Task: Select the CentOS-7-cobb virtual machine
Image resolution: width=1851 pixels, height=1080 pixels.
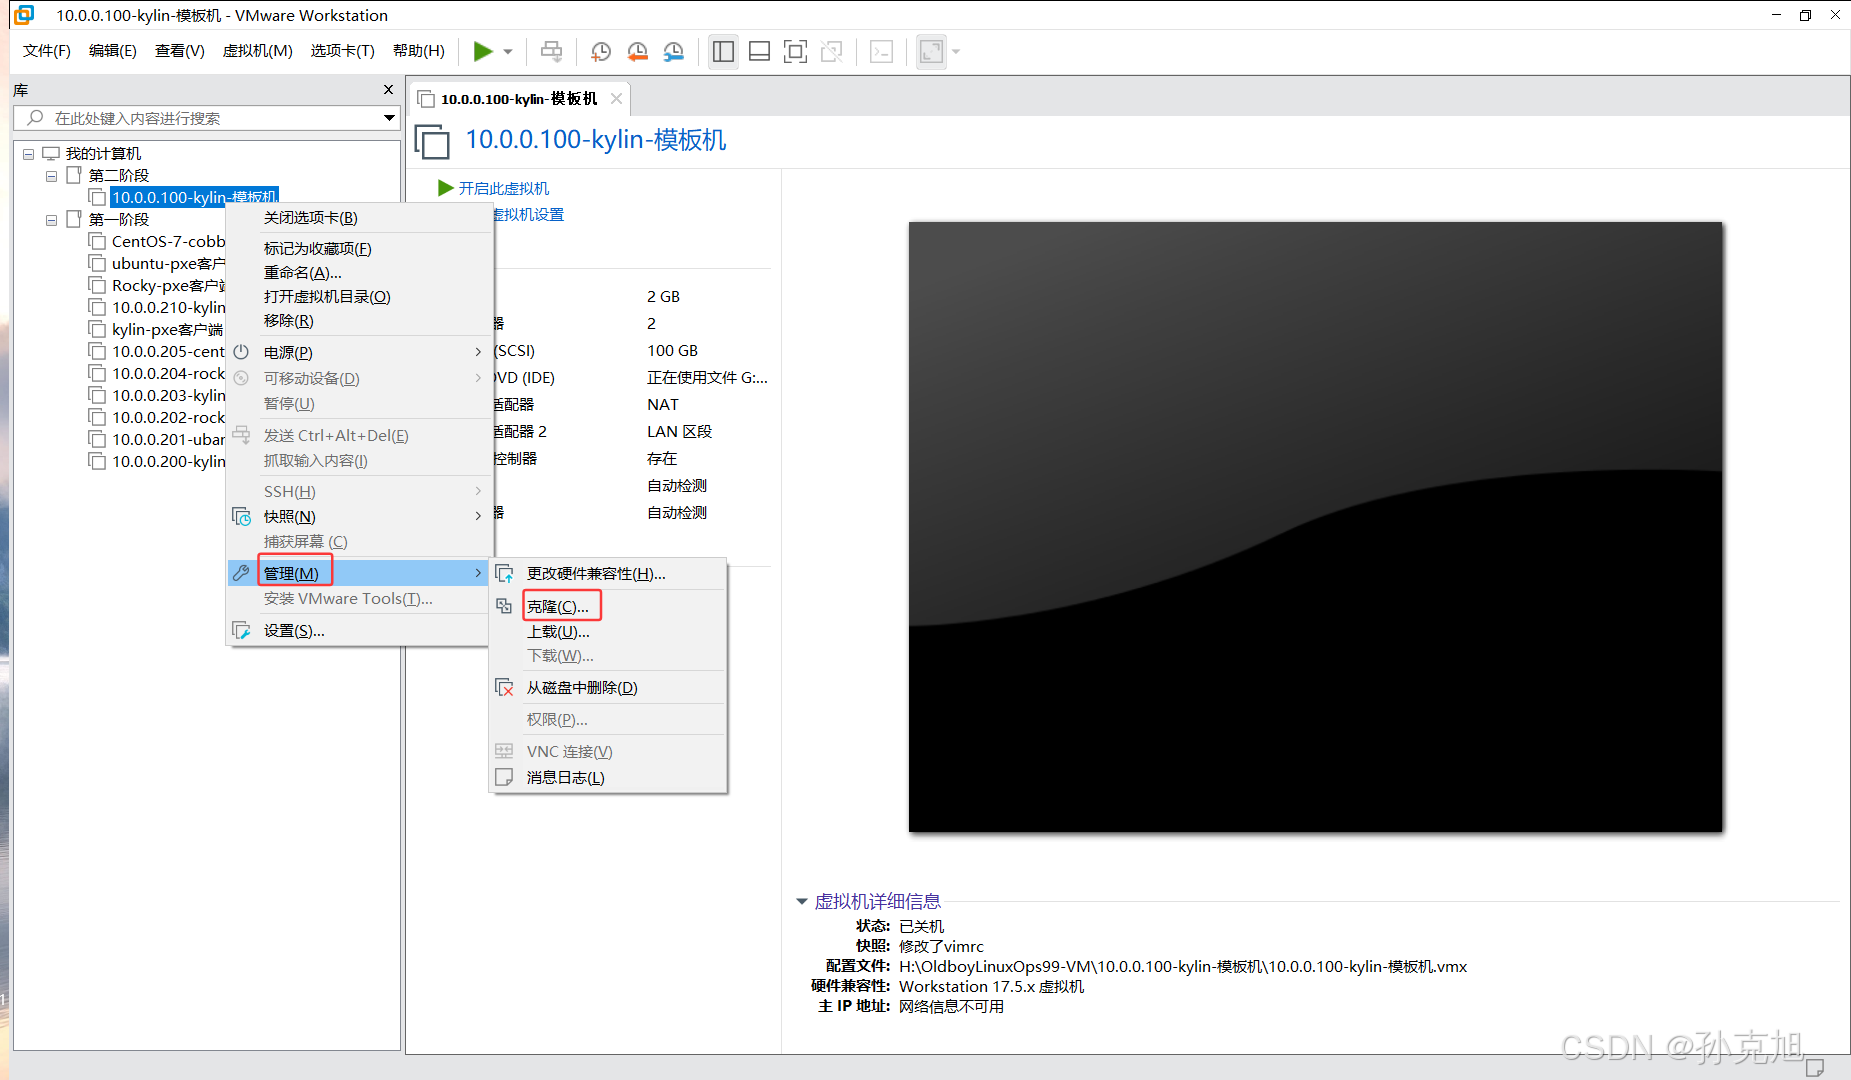Action: point(168,241)
